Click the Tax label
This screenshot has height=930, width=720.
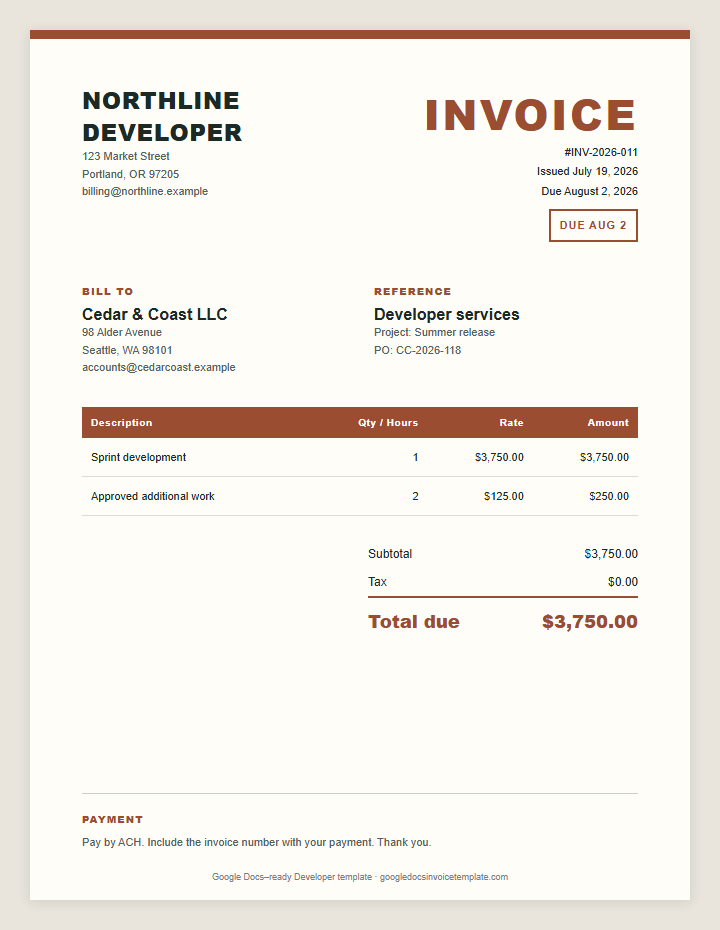click(x=377, y=582)
